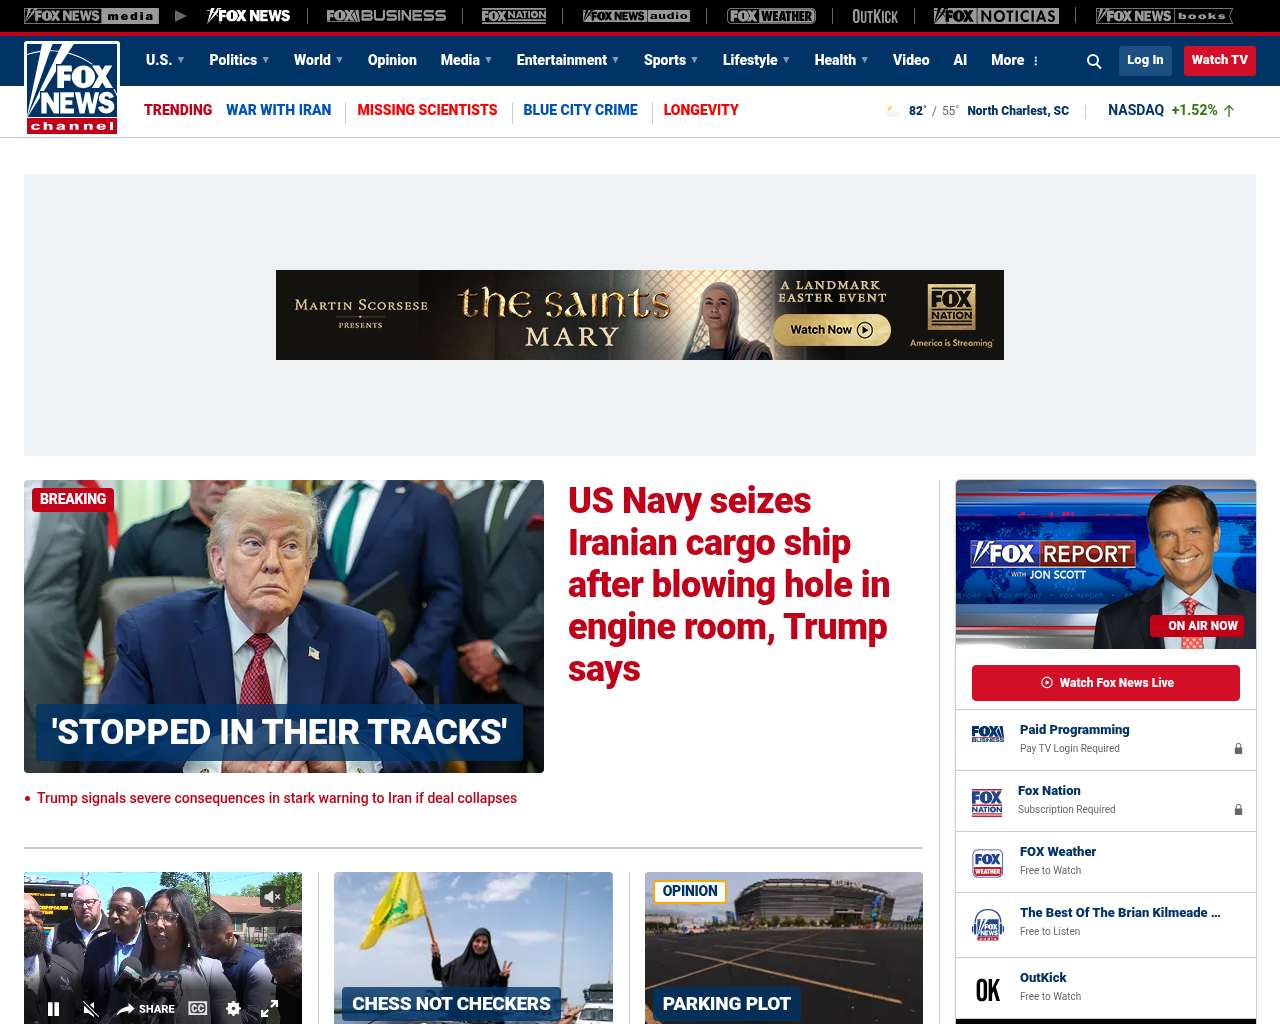Open the AI section
Screen dimensions: 1280x1024
click(x=960, y=60)
